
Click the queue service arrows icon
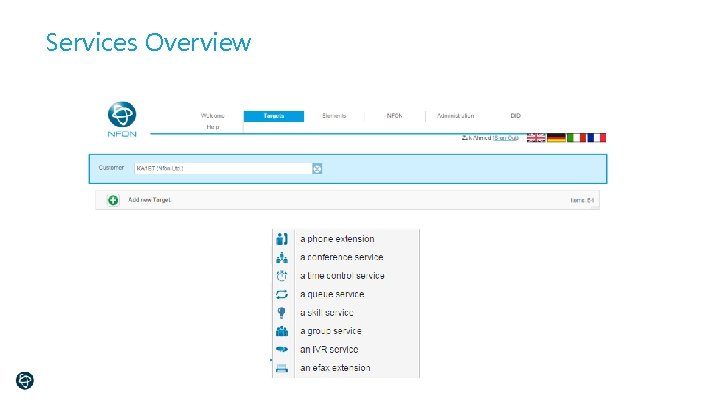282,294
